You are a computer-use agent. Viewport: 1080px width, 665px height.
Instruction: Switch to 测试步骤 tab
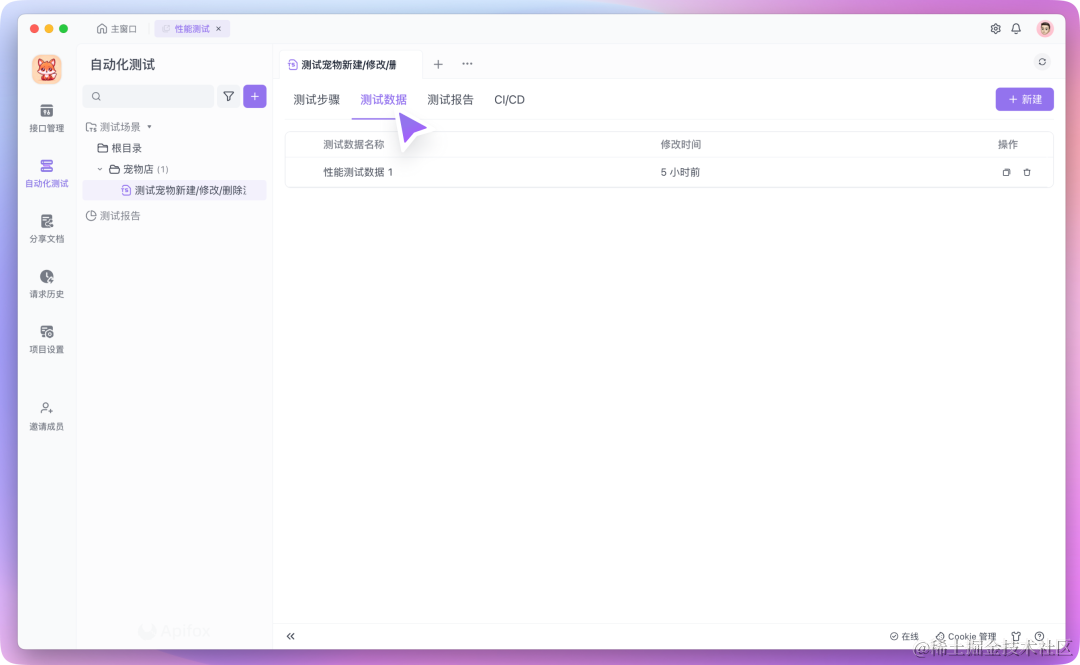317,100
